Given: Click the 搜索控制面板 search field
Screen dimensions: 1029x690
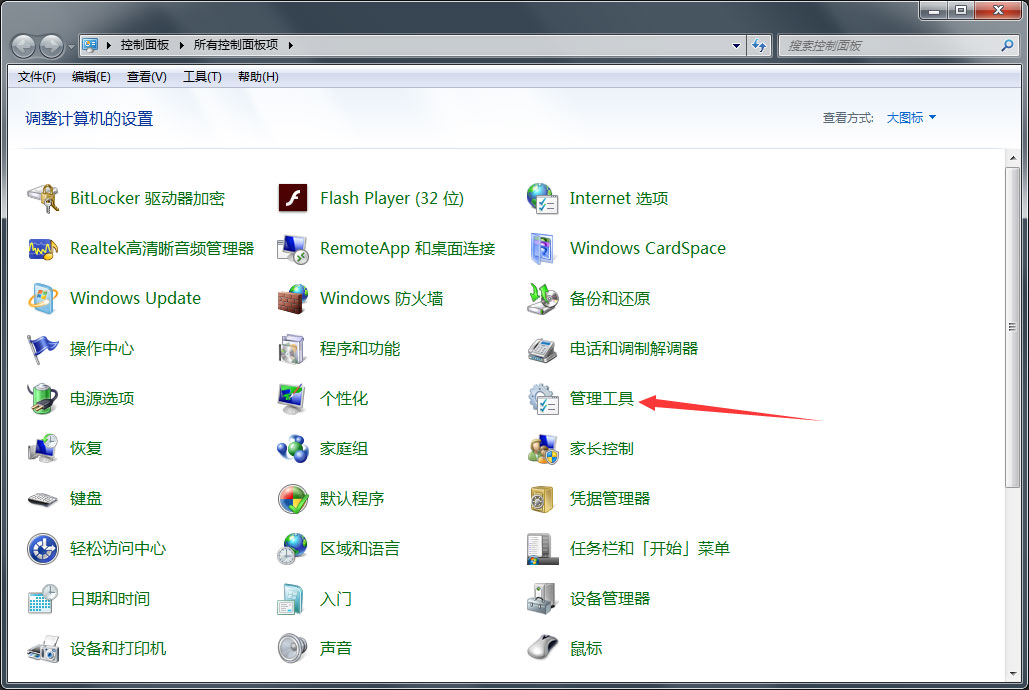Looking at the screenshot, I should 899,45.
